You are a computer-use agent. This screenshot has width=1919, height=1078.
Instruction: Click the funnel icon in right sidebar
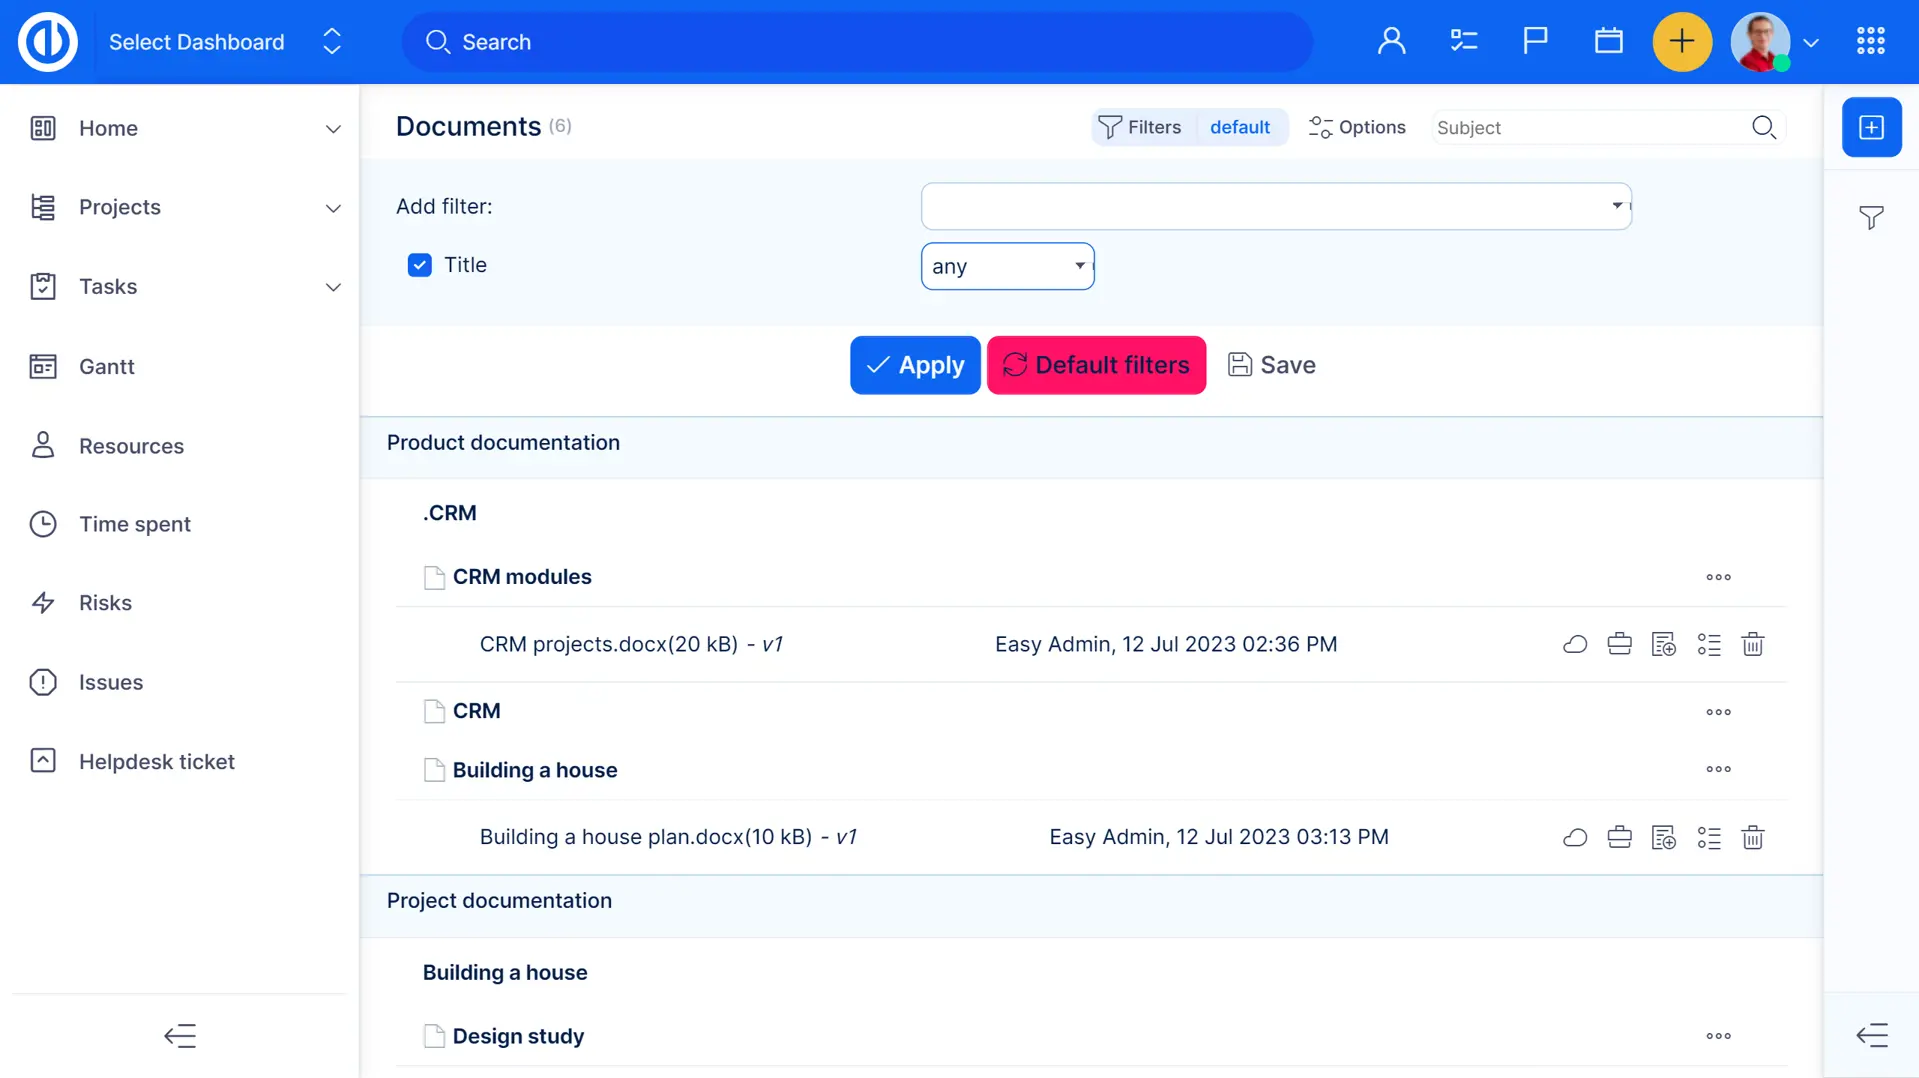click(1871, 218)
